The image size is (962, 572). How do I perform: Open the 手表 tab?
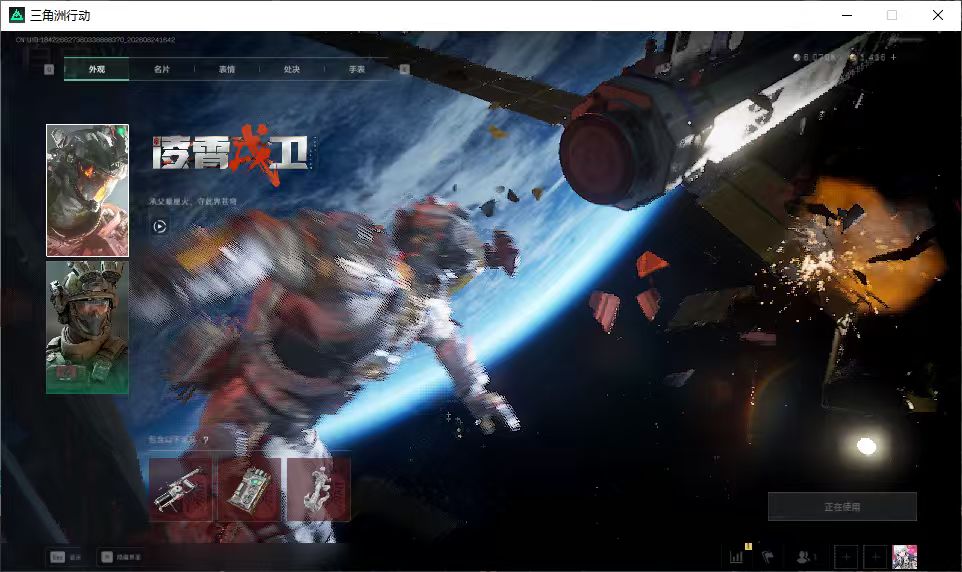356,69
